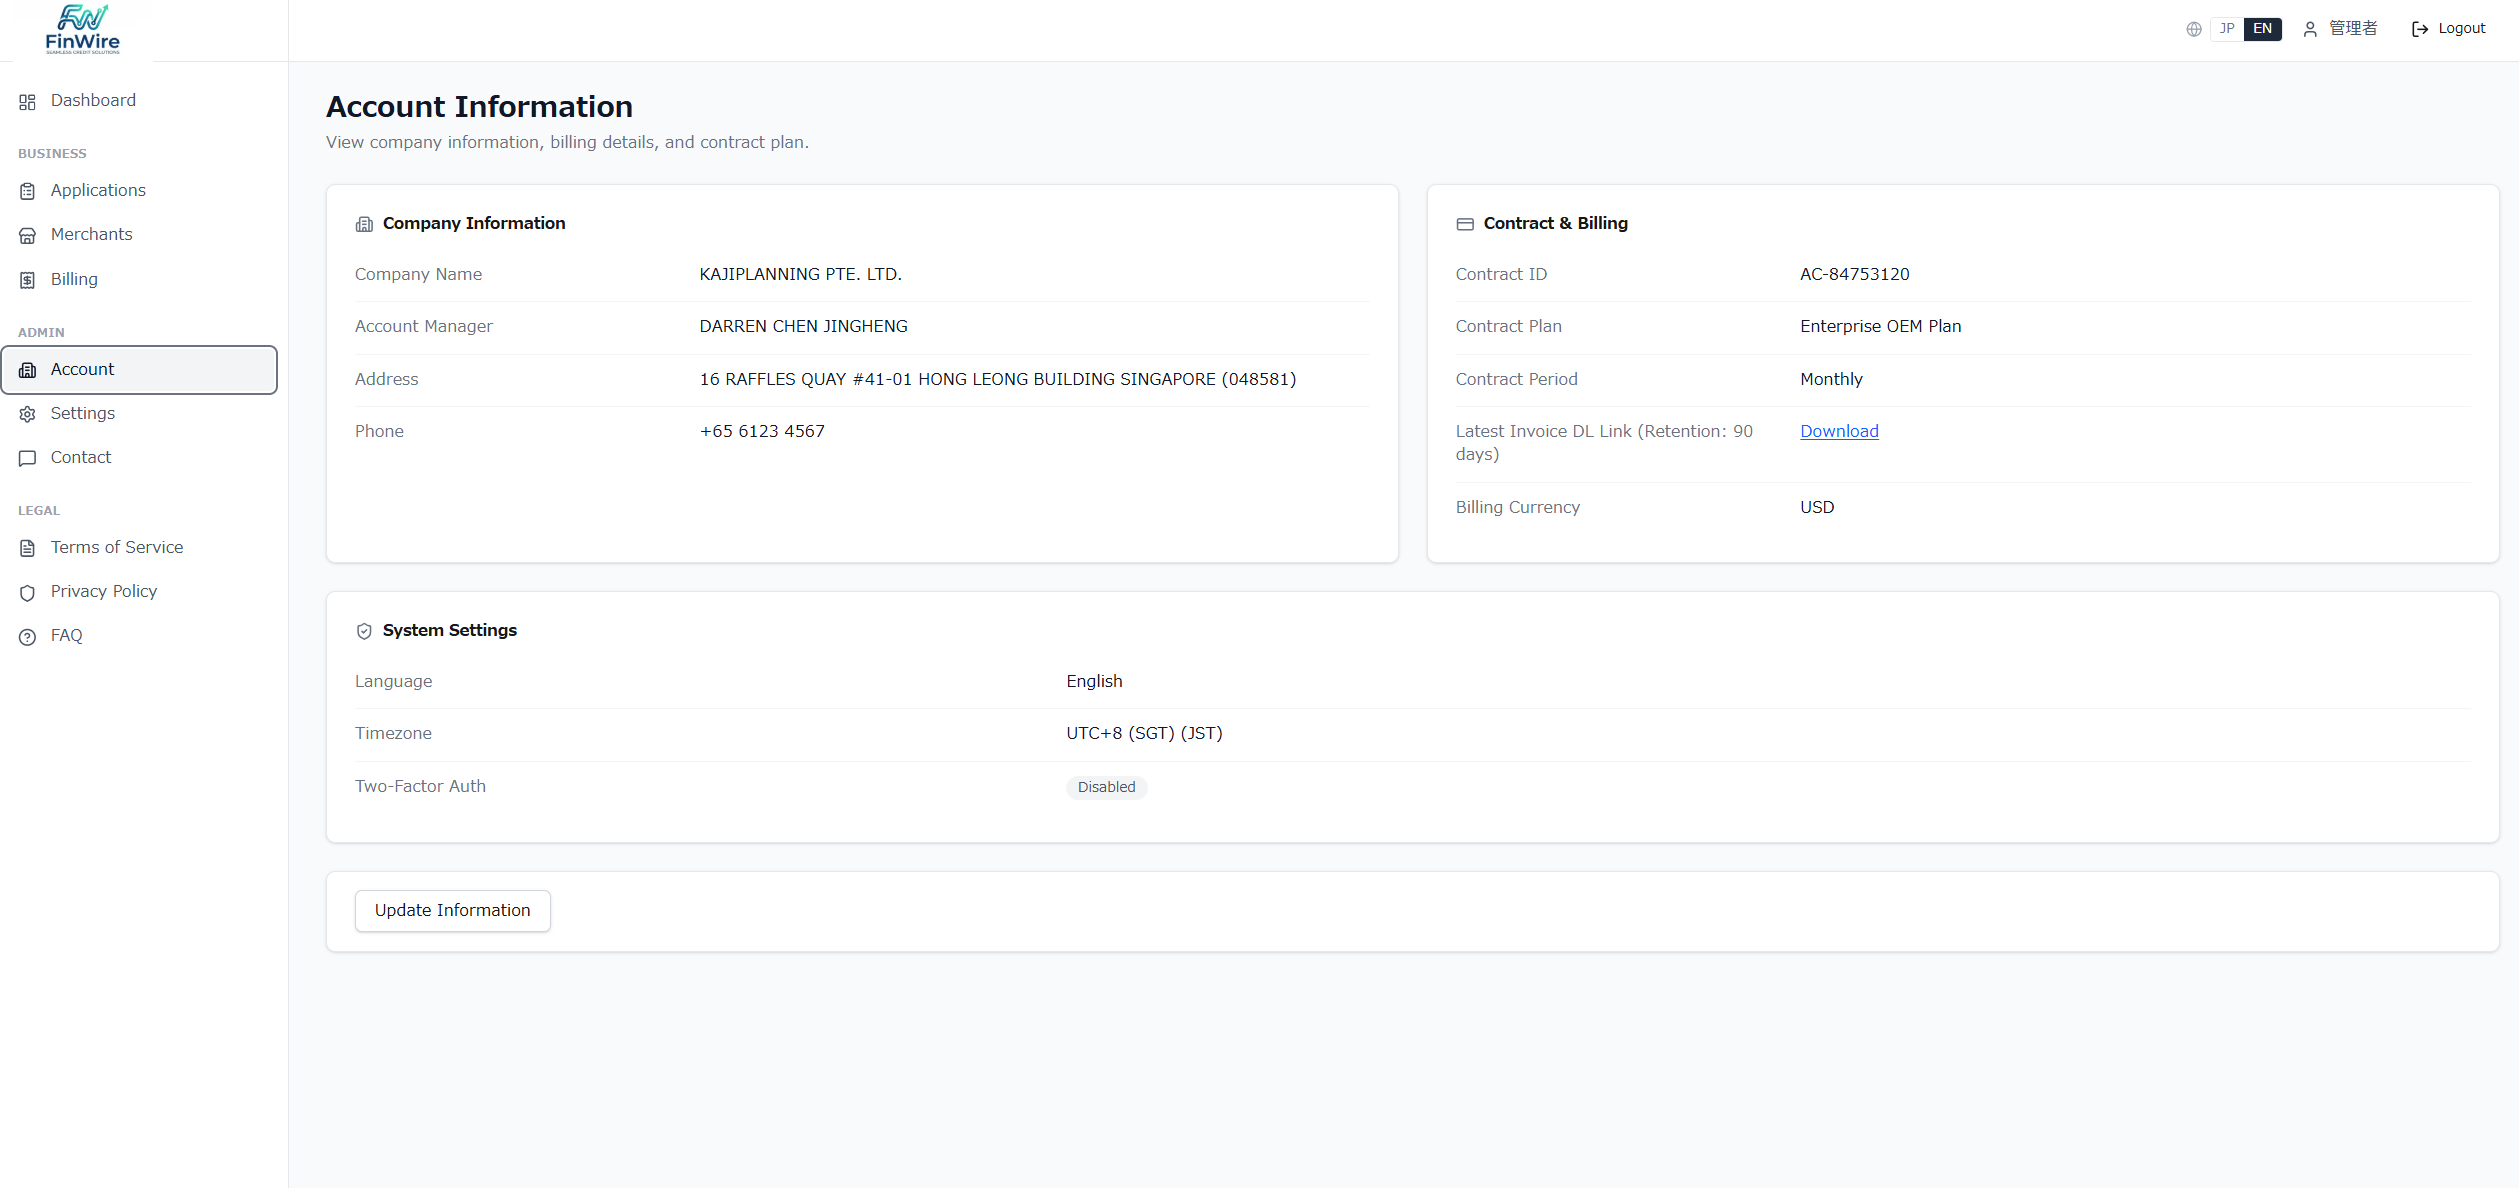The height and width of the screenshot is (1188, 2519).
Task: Open Applications via its sidebar icon
Action: 27,191
